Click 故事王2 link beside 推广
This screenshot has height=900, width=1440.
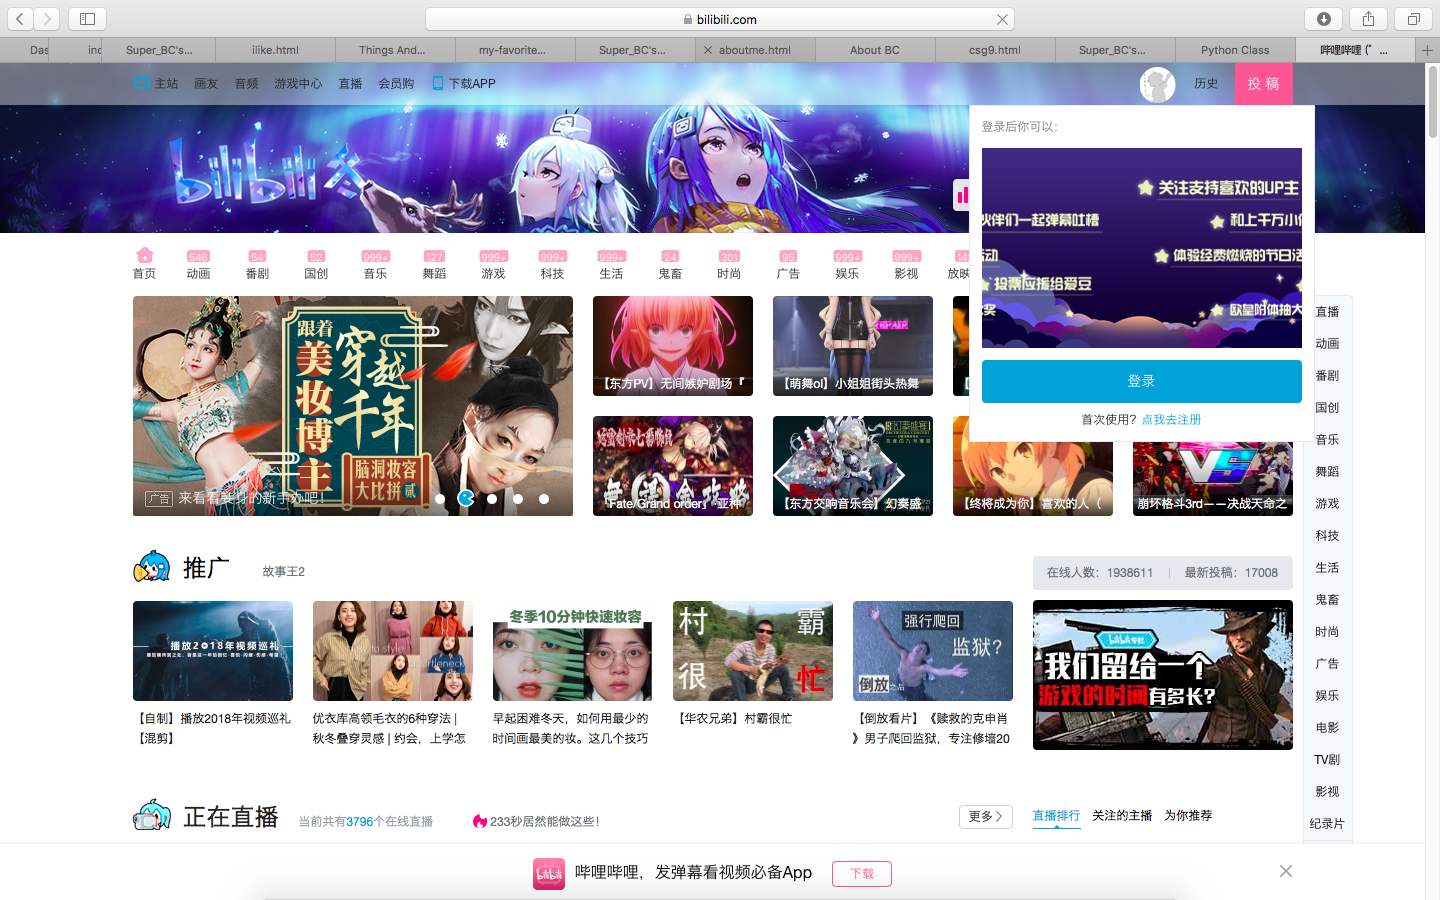tap(283, 572)
